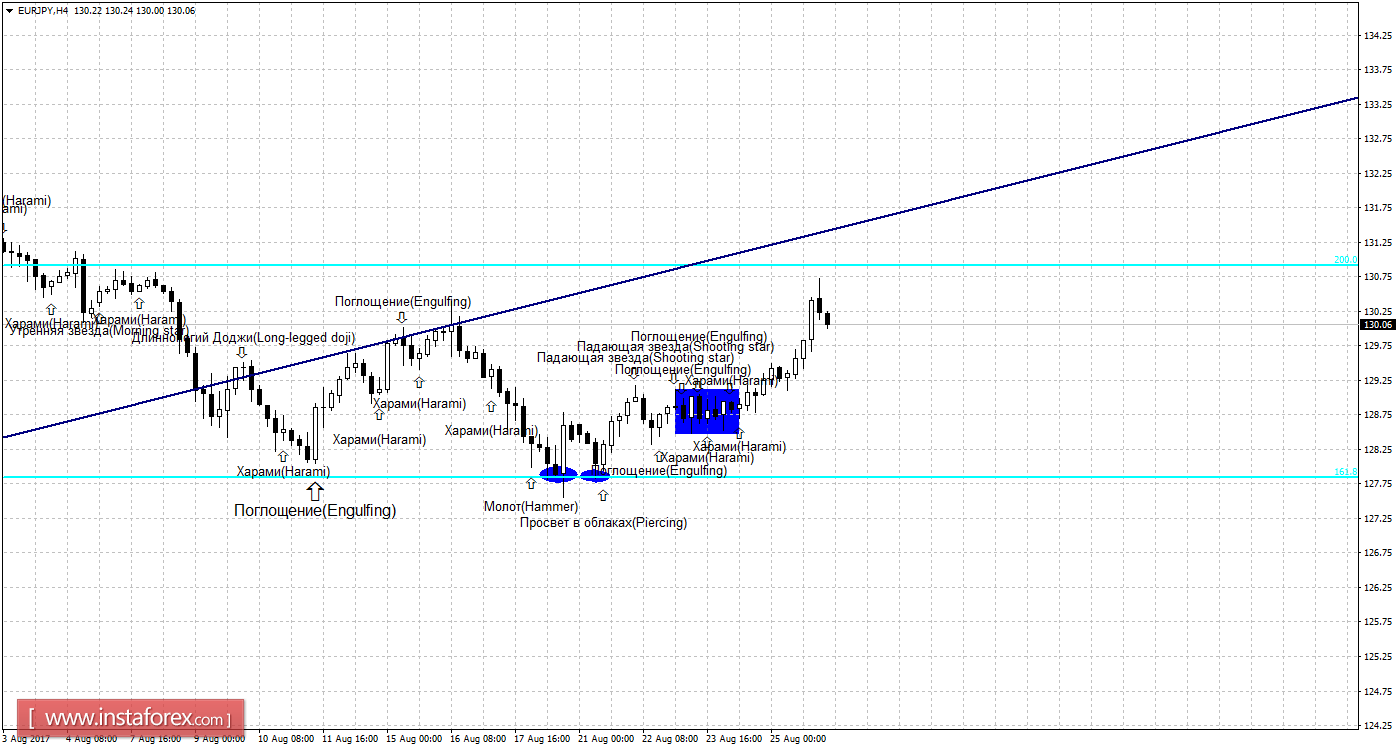
Task: Click the 133.25 price axis label
Action: pos(1379,104)
